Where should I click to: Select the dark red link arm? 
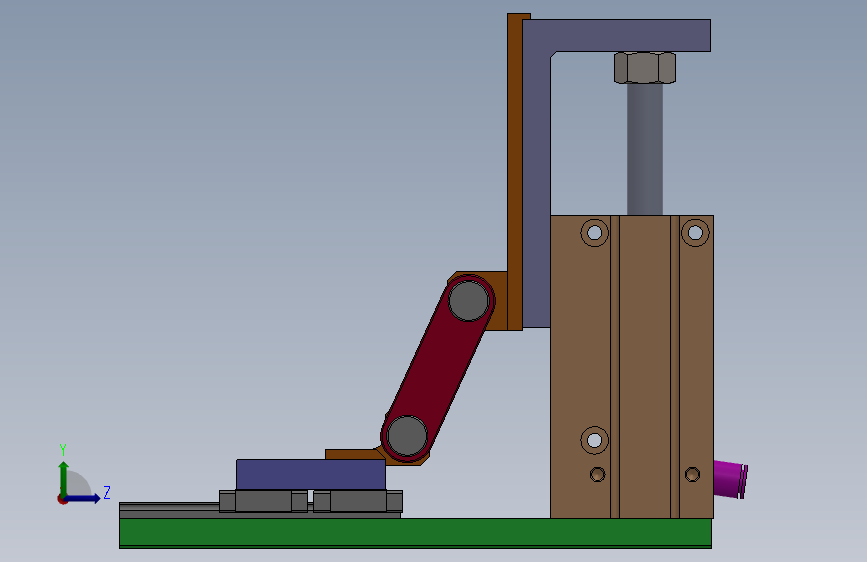437,369
